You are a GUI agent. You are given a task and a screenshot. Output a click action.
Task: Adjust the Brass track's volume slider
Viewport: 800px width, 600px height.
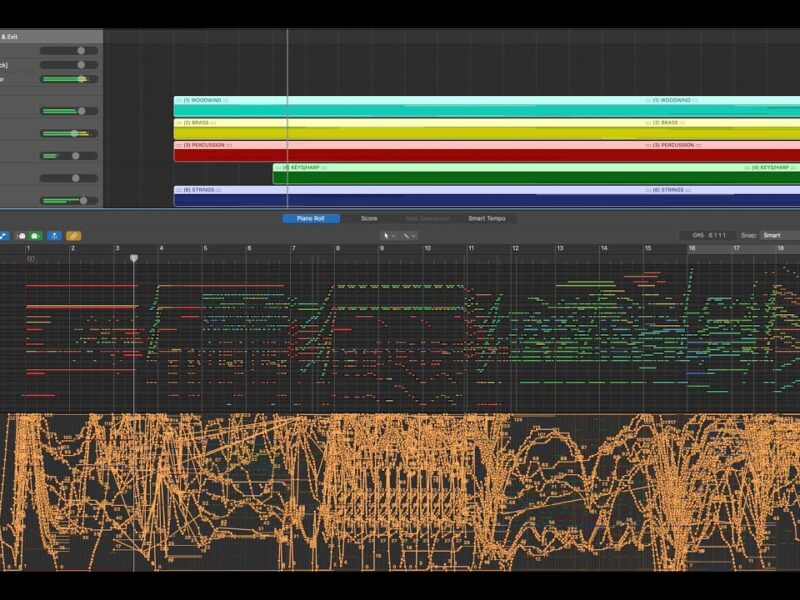[69, 133]
